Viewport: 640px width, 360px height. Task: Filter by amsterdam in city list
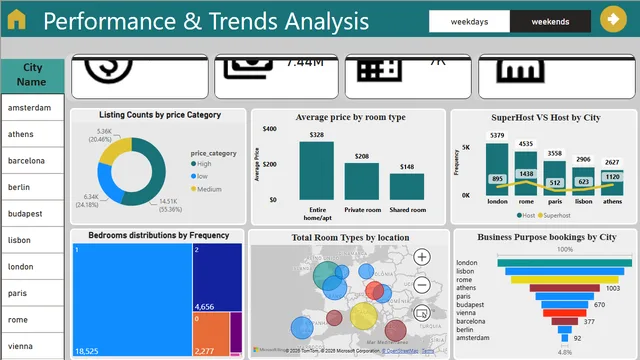tap(33, 108)
